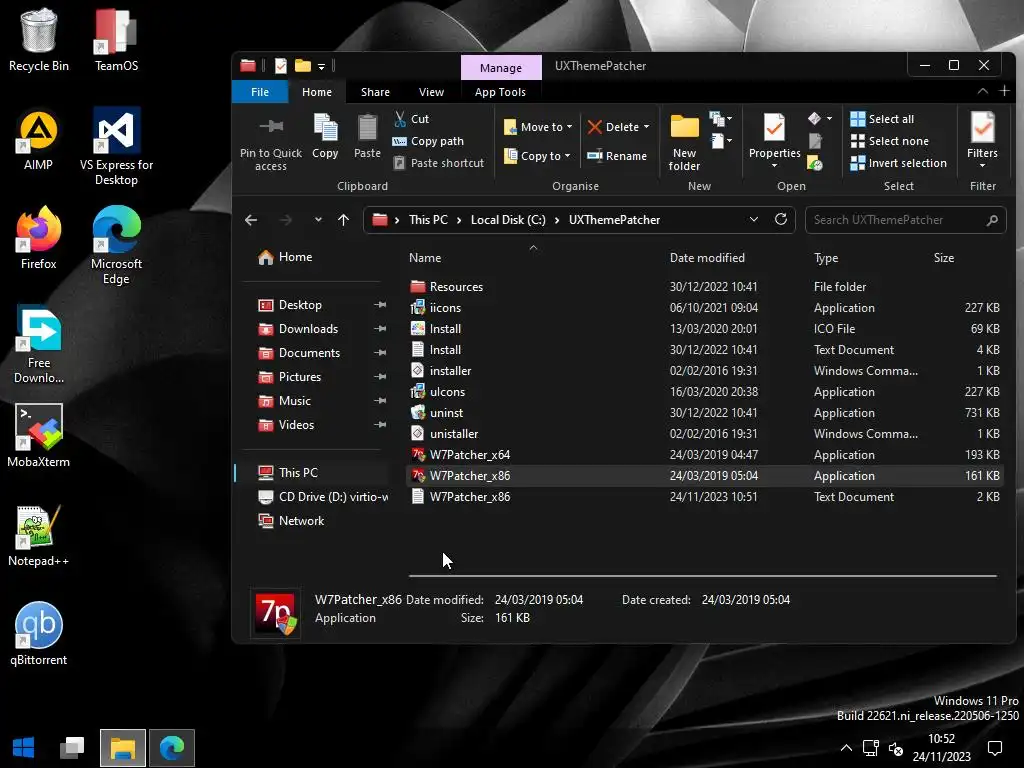
Task: Select the Home ribbon tab
Action: 317,92
